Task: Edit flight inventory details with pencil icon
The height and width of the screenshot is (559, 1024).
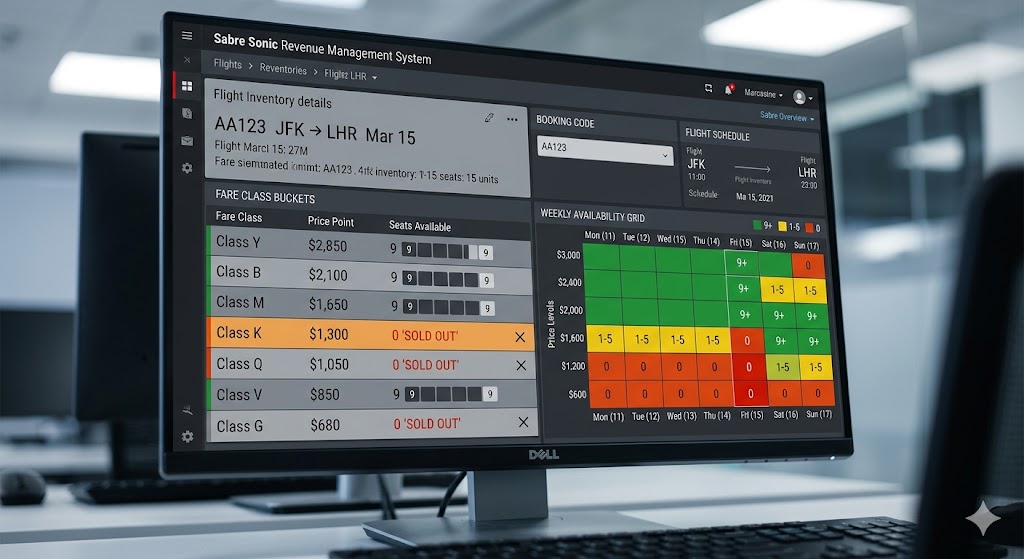Action: [489, 118]
